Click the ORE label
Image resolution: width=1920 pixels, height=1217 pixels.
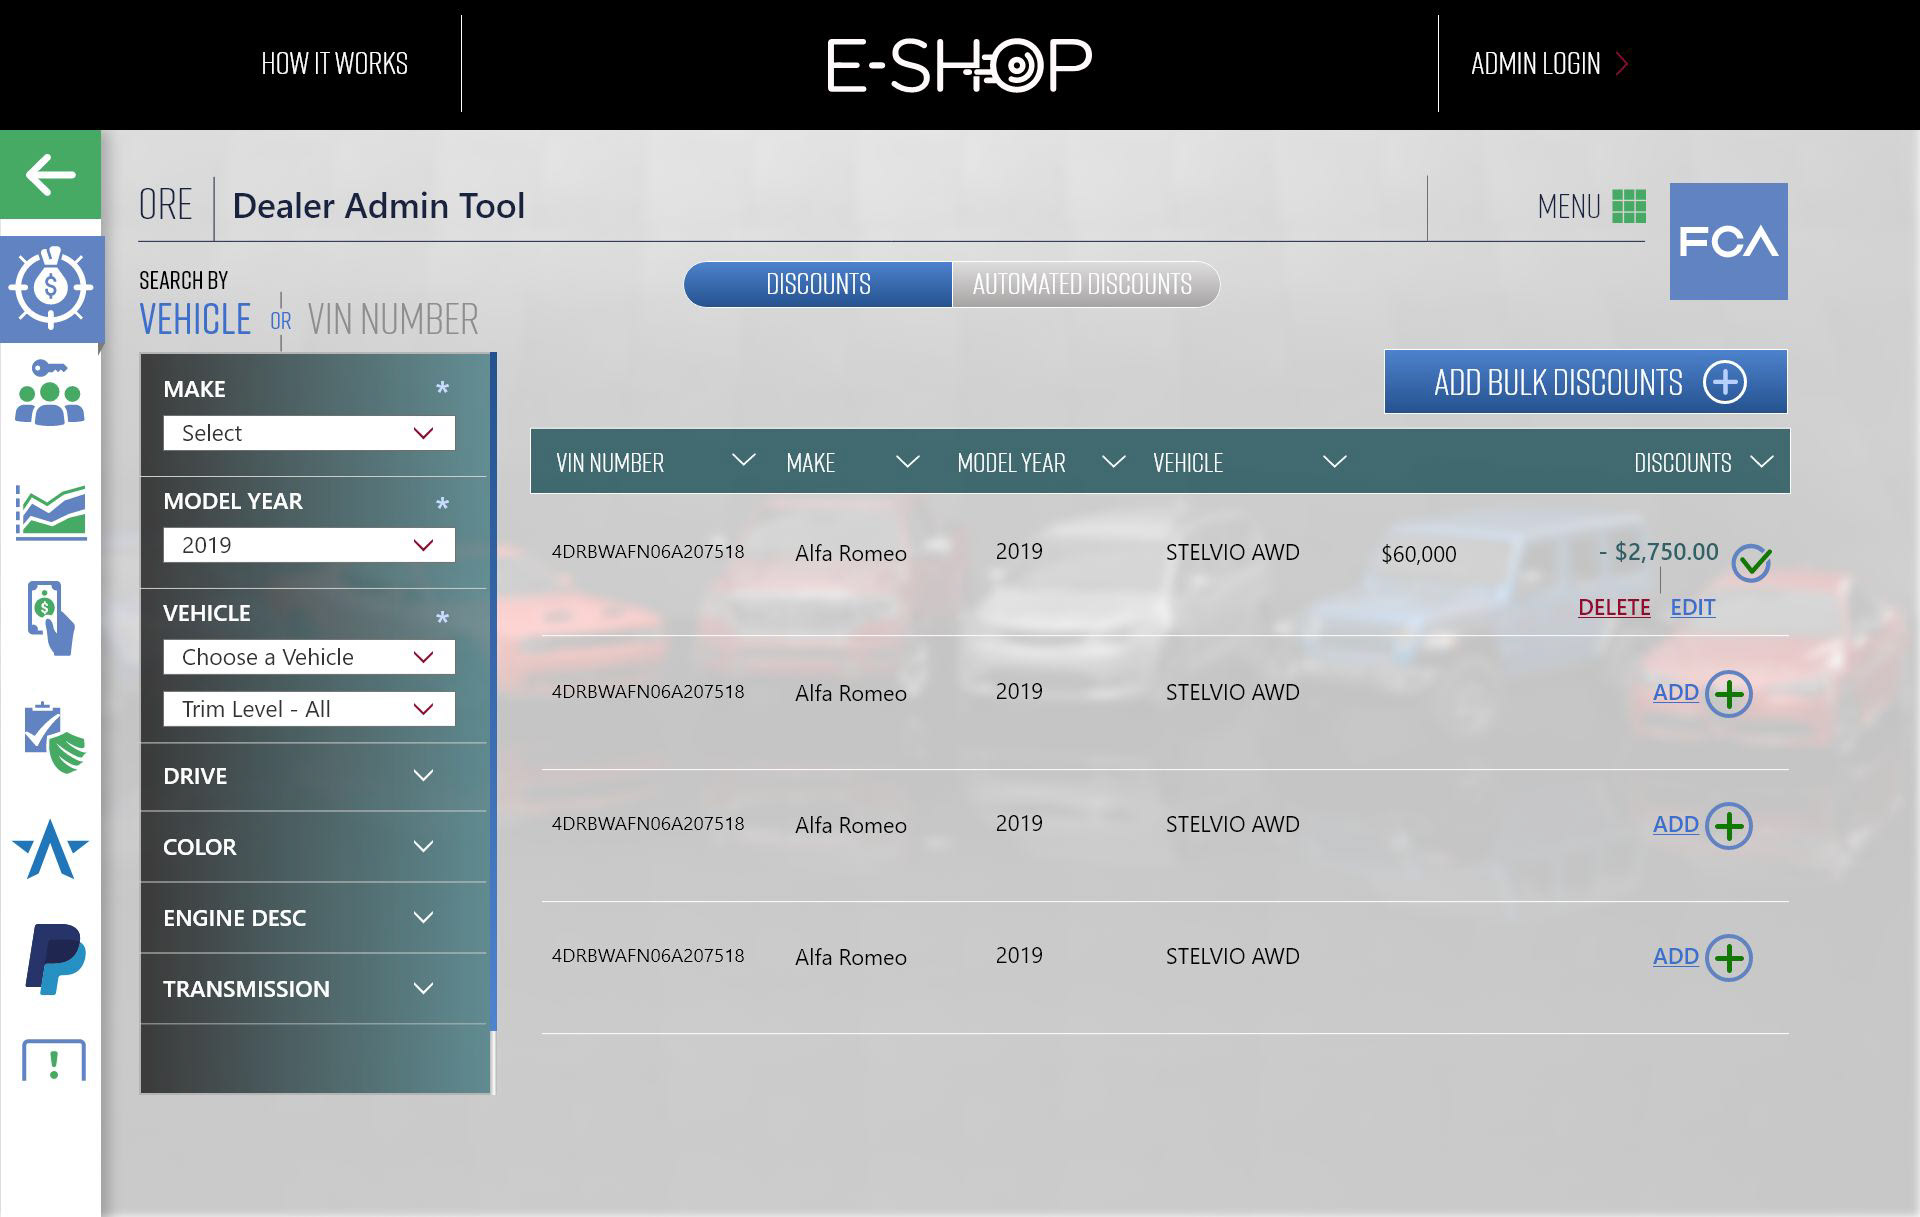[165, 205]
